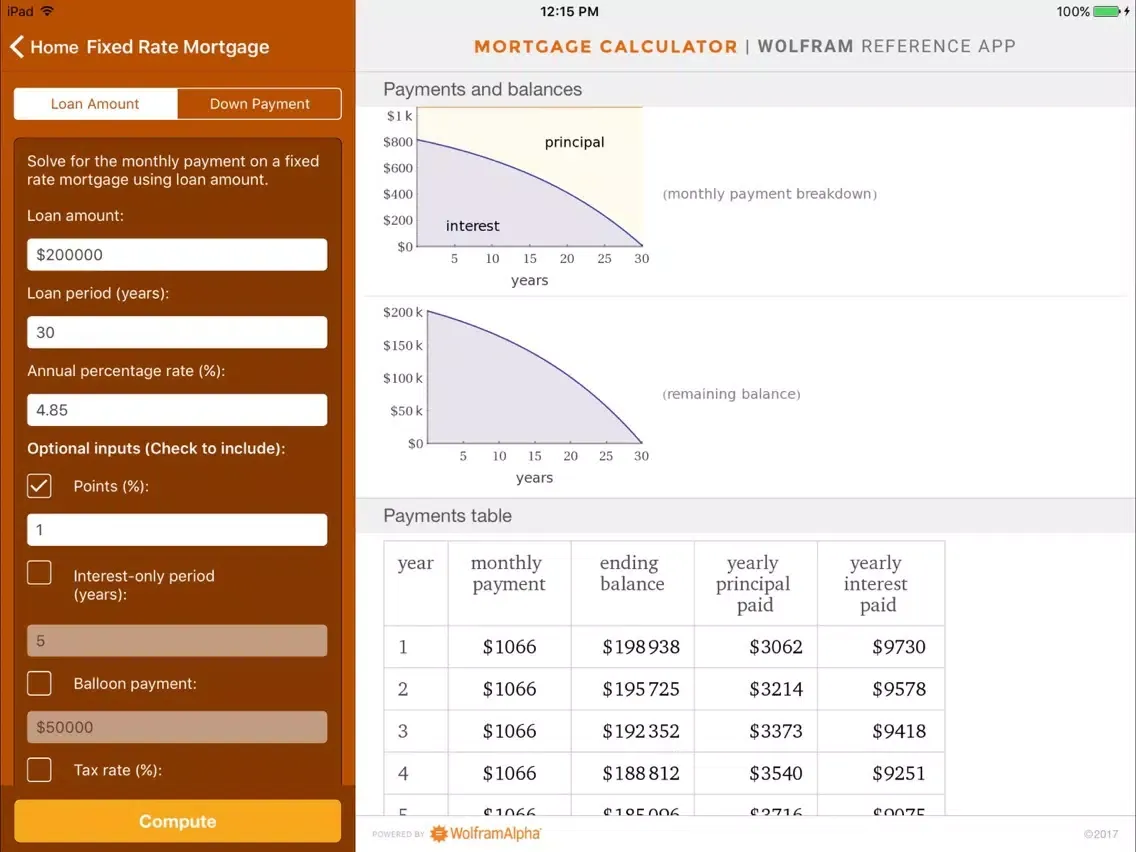Viewport: 1136px width, 852px height.
Task: Switch to the Down Payment tab
Action: (x=259, y=104)
